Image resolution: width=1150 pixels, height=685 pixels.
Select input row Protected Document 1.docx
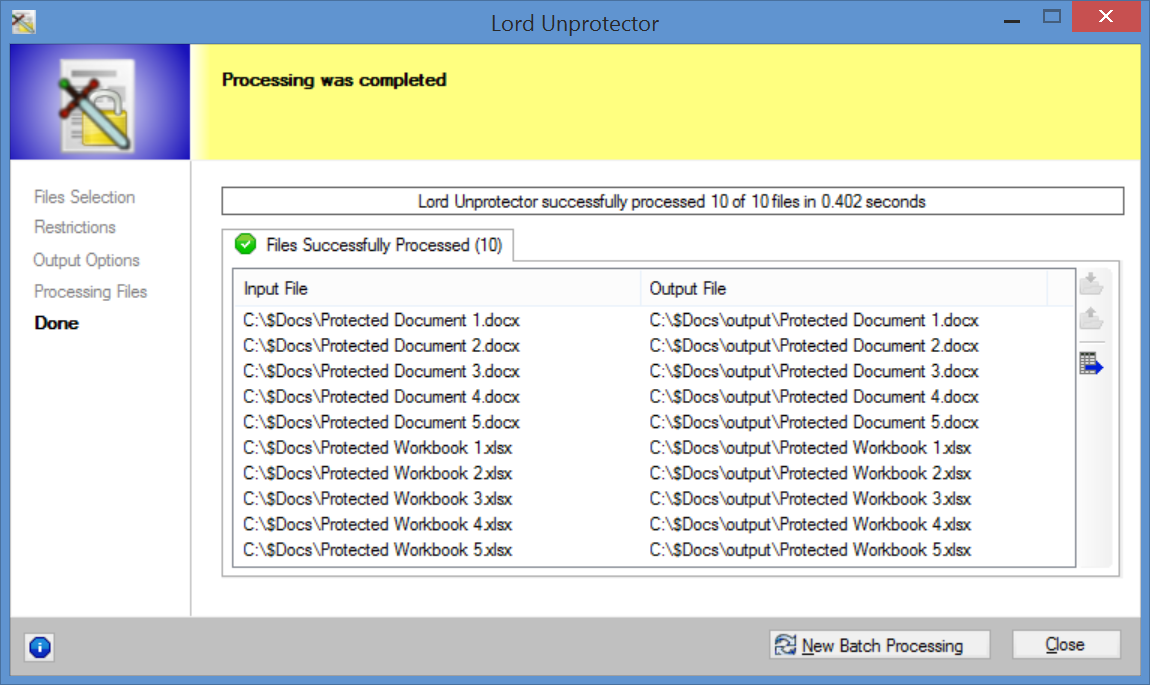381,320
